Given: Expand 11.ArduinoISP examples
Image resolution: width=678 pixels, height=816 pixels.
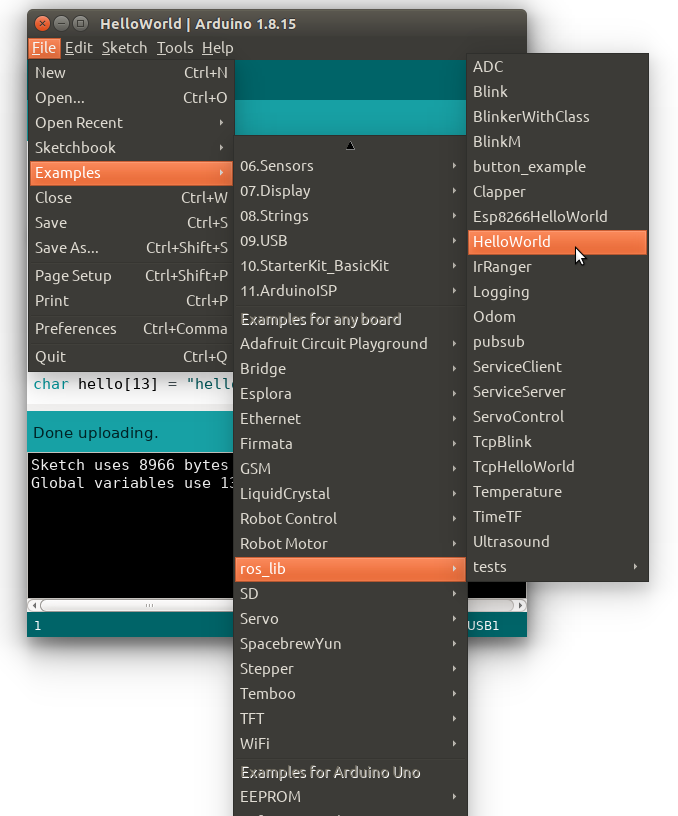Looking at the screenshot, I should [350, 291].
